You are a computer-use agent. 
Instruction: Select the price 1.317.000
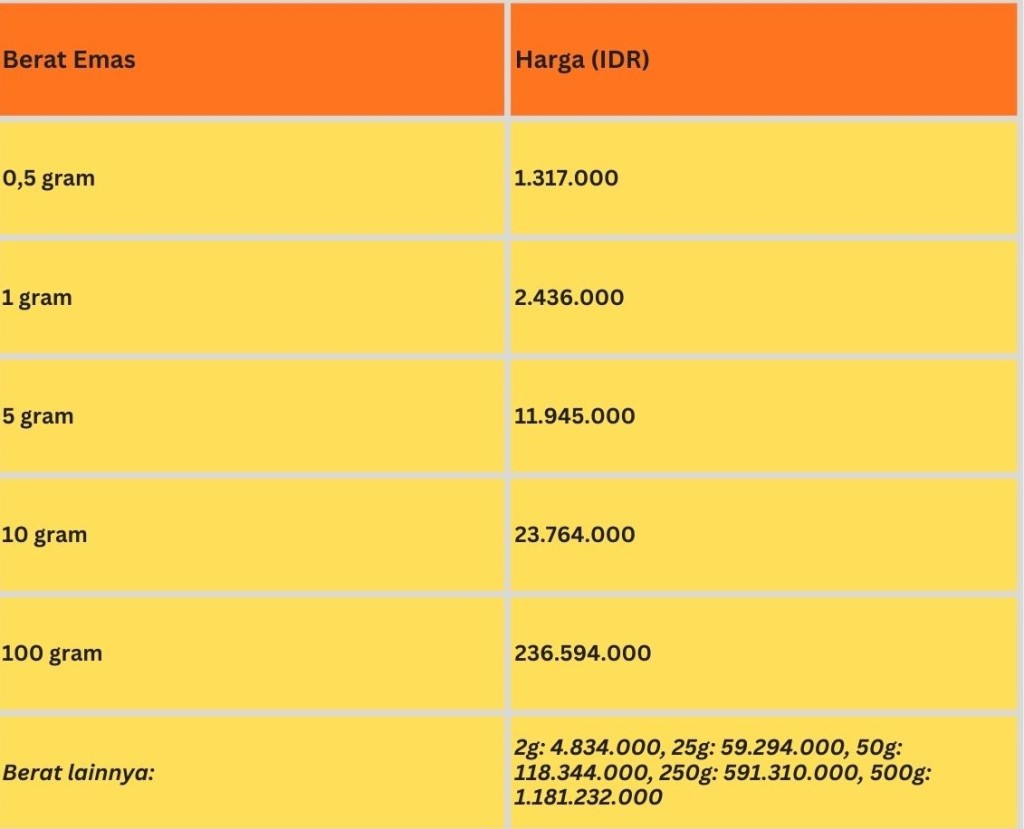(x=566, y=179)
